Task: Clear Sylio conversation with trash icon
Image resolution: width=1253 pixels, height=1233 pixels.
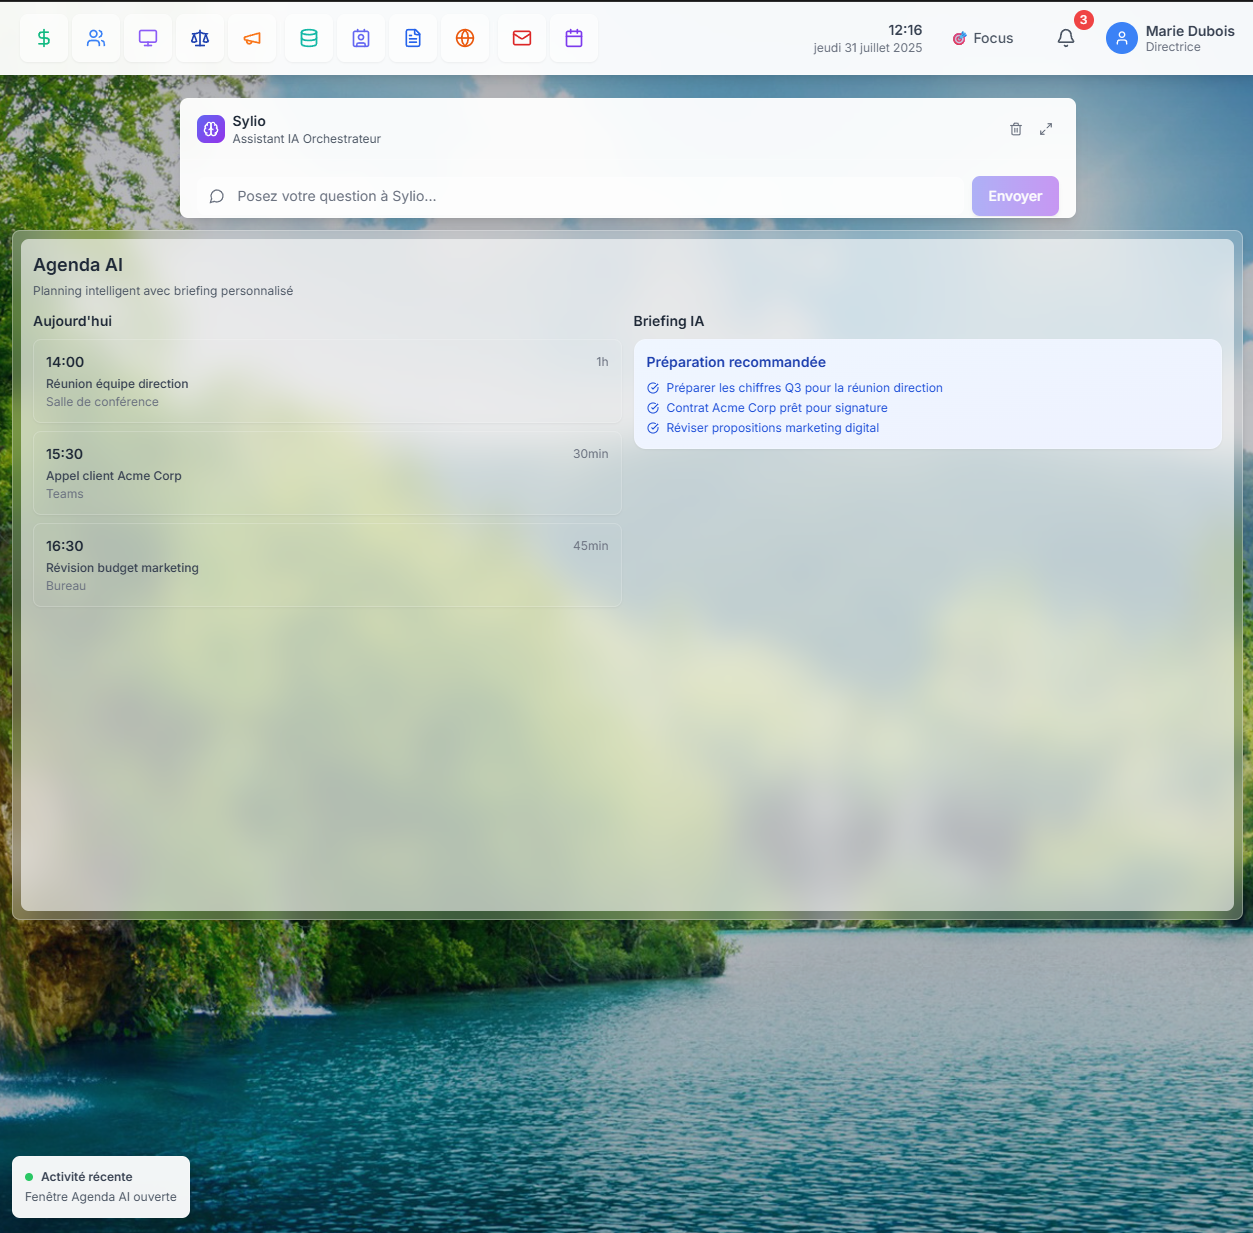Action: (x=1016, y=129)
